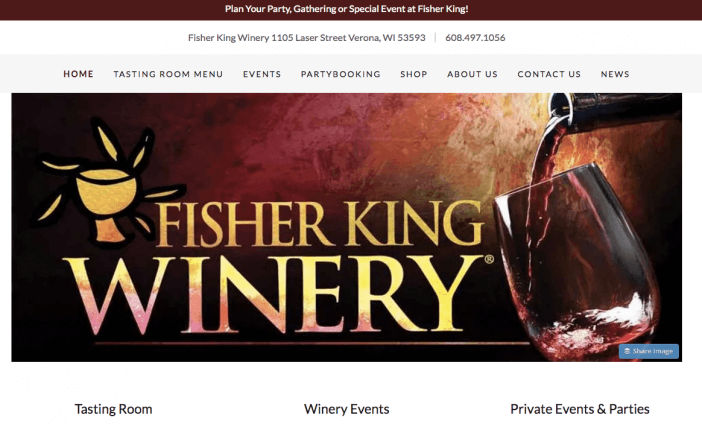Select the Partybooking menu item
The height and width of the screenshot is (424, 702).
point(341,74)
